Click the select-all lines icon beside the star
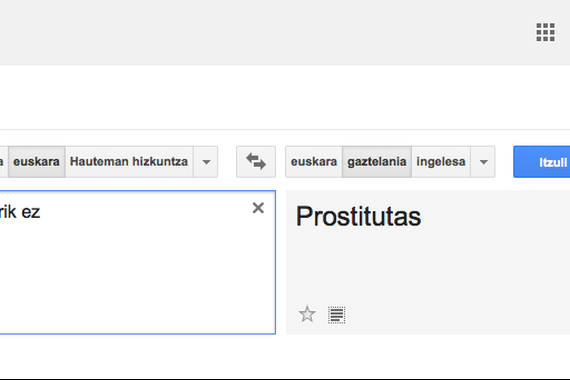The height and width of the screenshot is (380, 570). (337, 315)
